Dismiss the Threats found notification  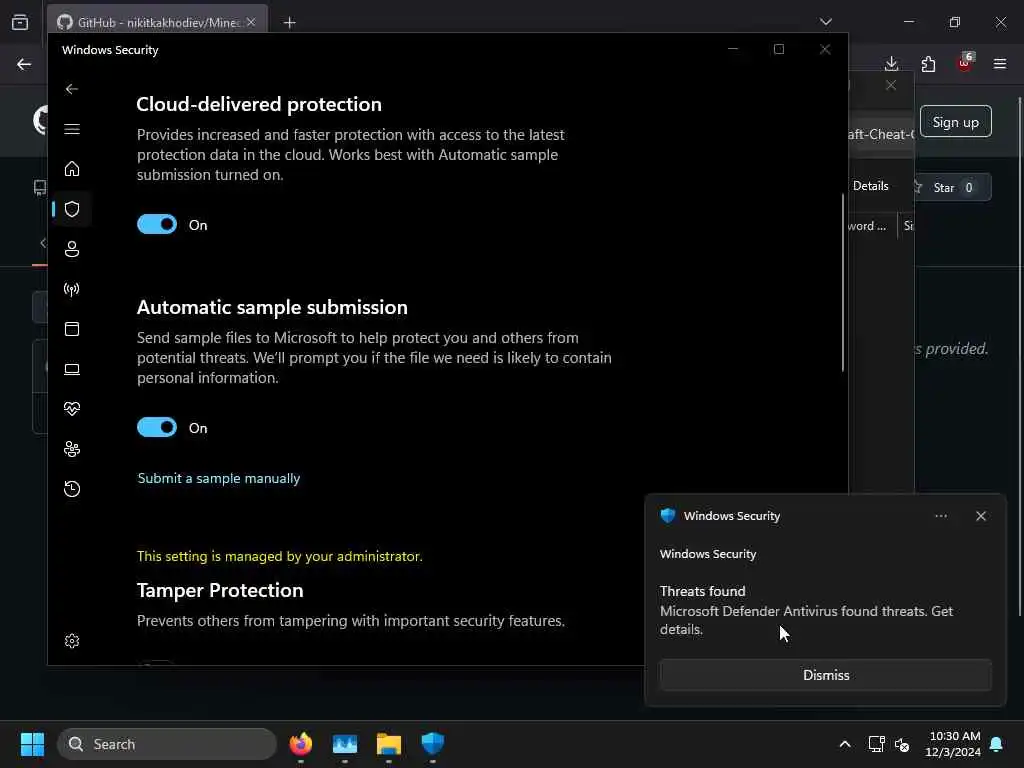[825, 675]
